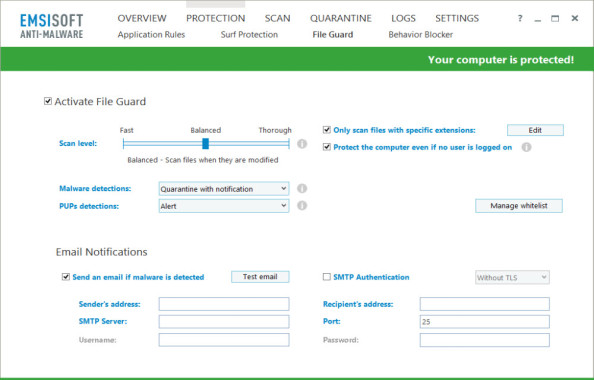The image size is (594, 380).
Task: Go to the Overview tab
Action: [142, 18]
